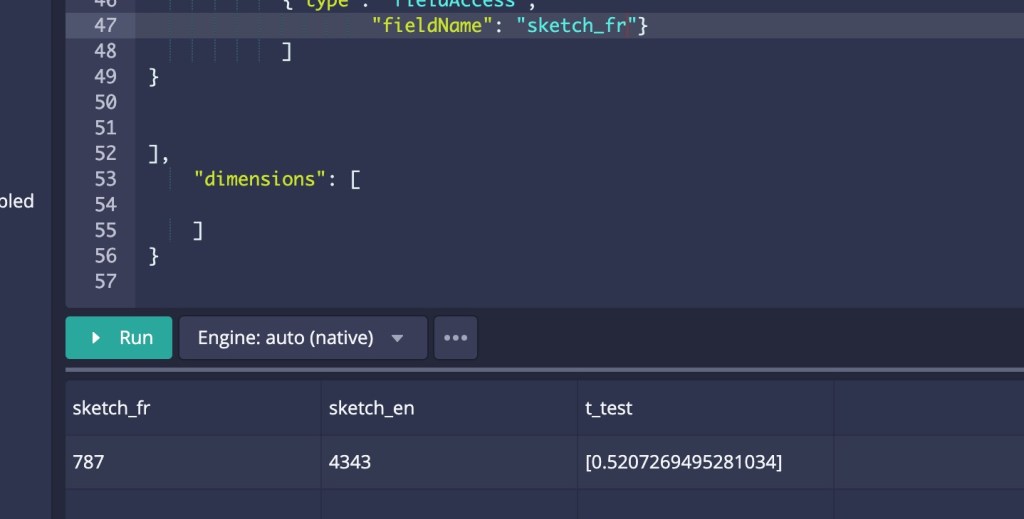Screen dimensions: 1024x519
Task: Click line number 53 in the gutter
Action: tap(105, 179)
